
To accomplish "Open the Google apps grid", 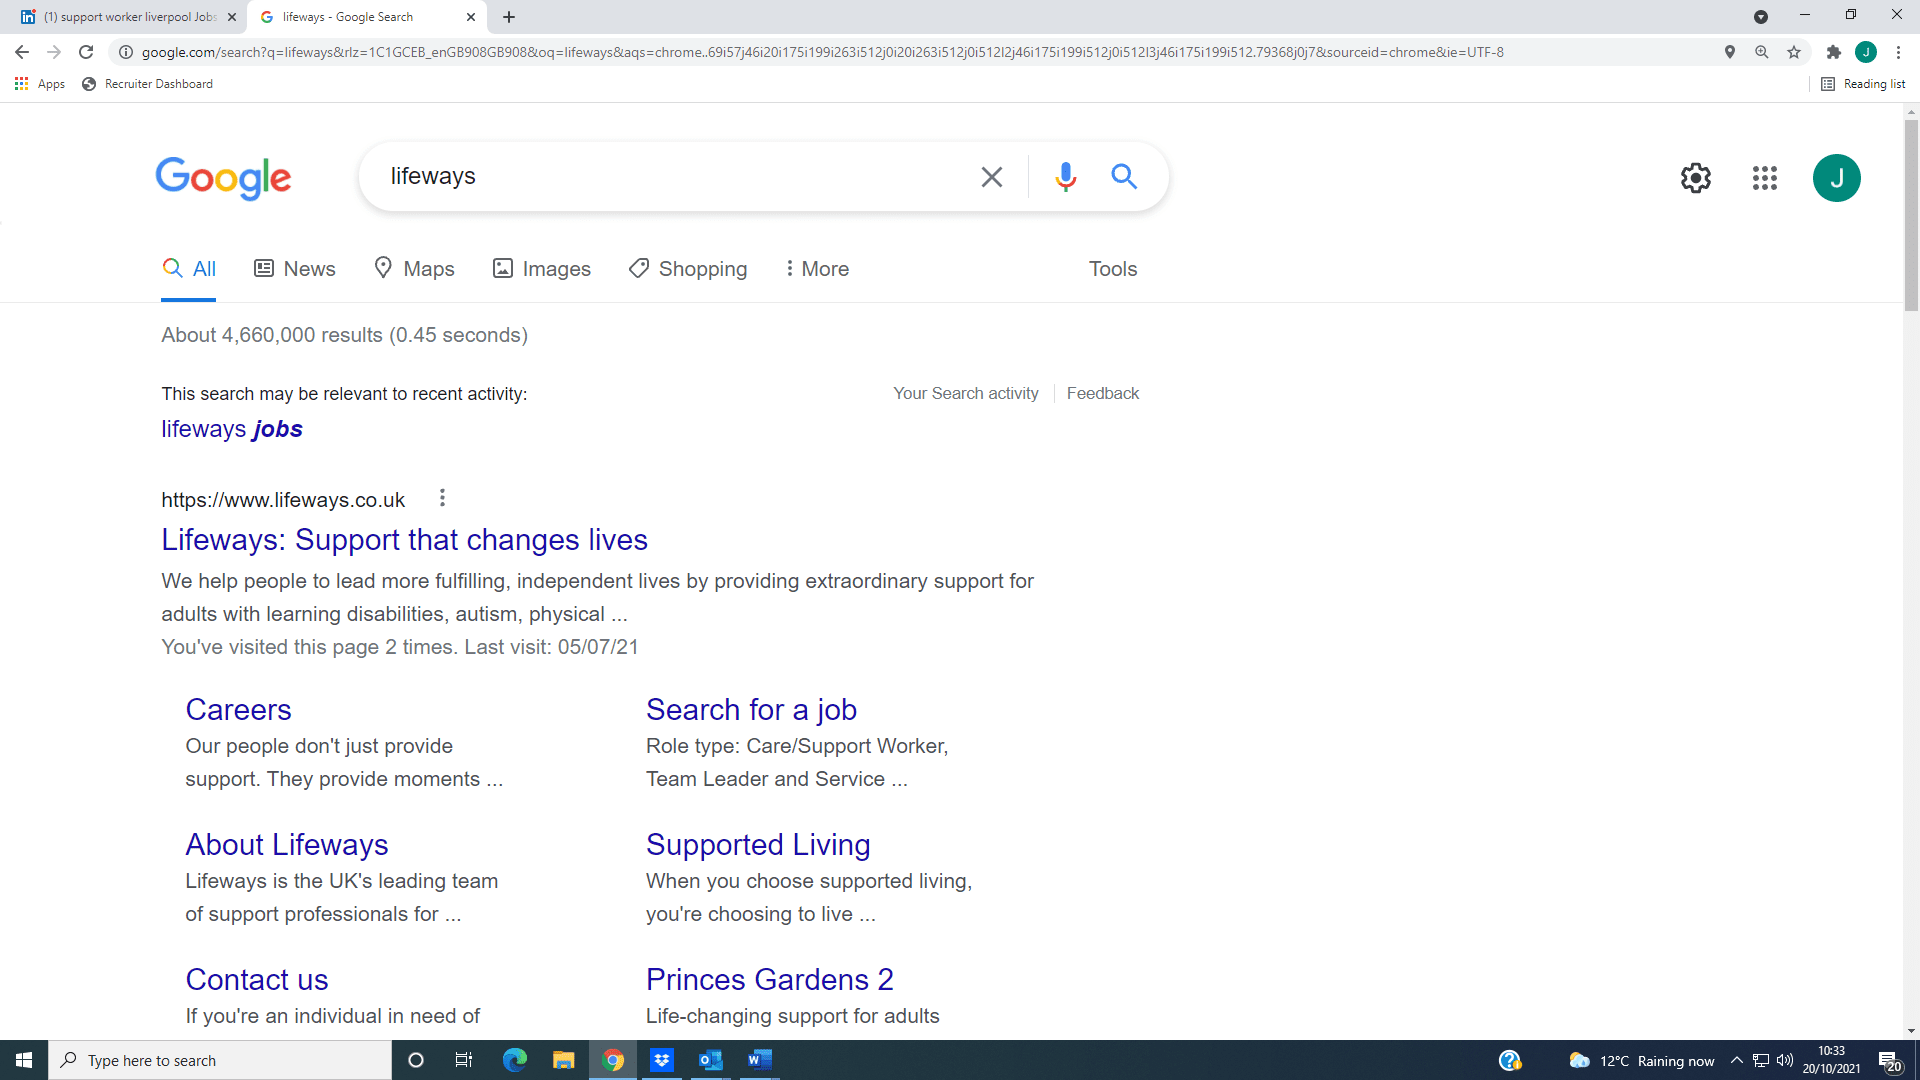I will pos(1764,178).
